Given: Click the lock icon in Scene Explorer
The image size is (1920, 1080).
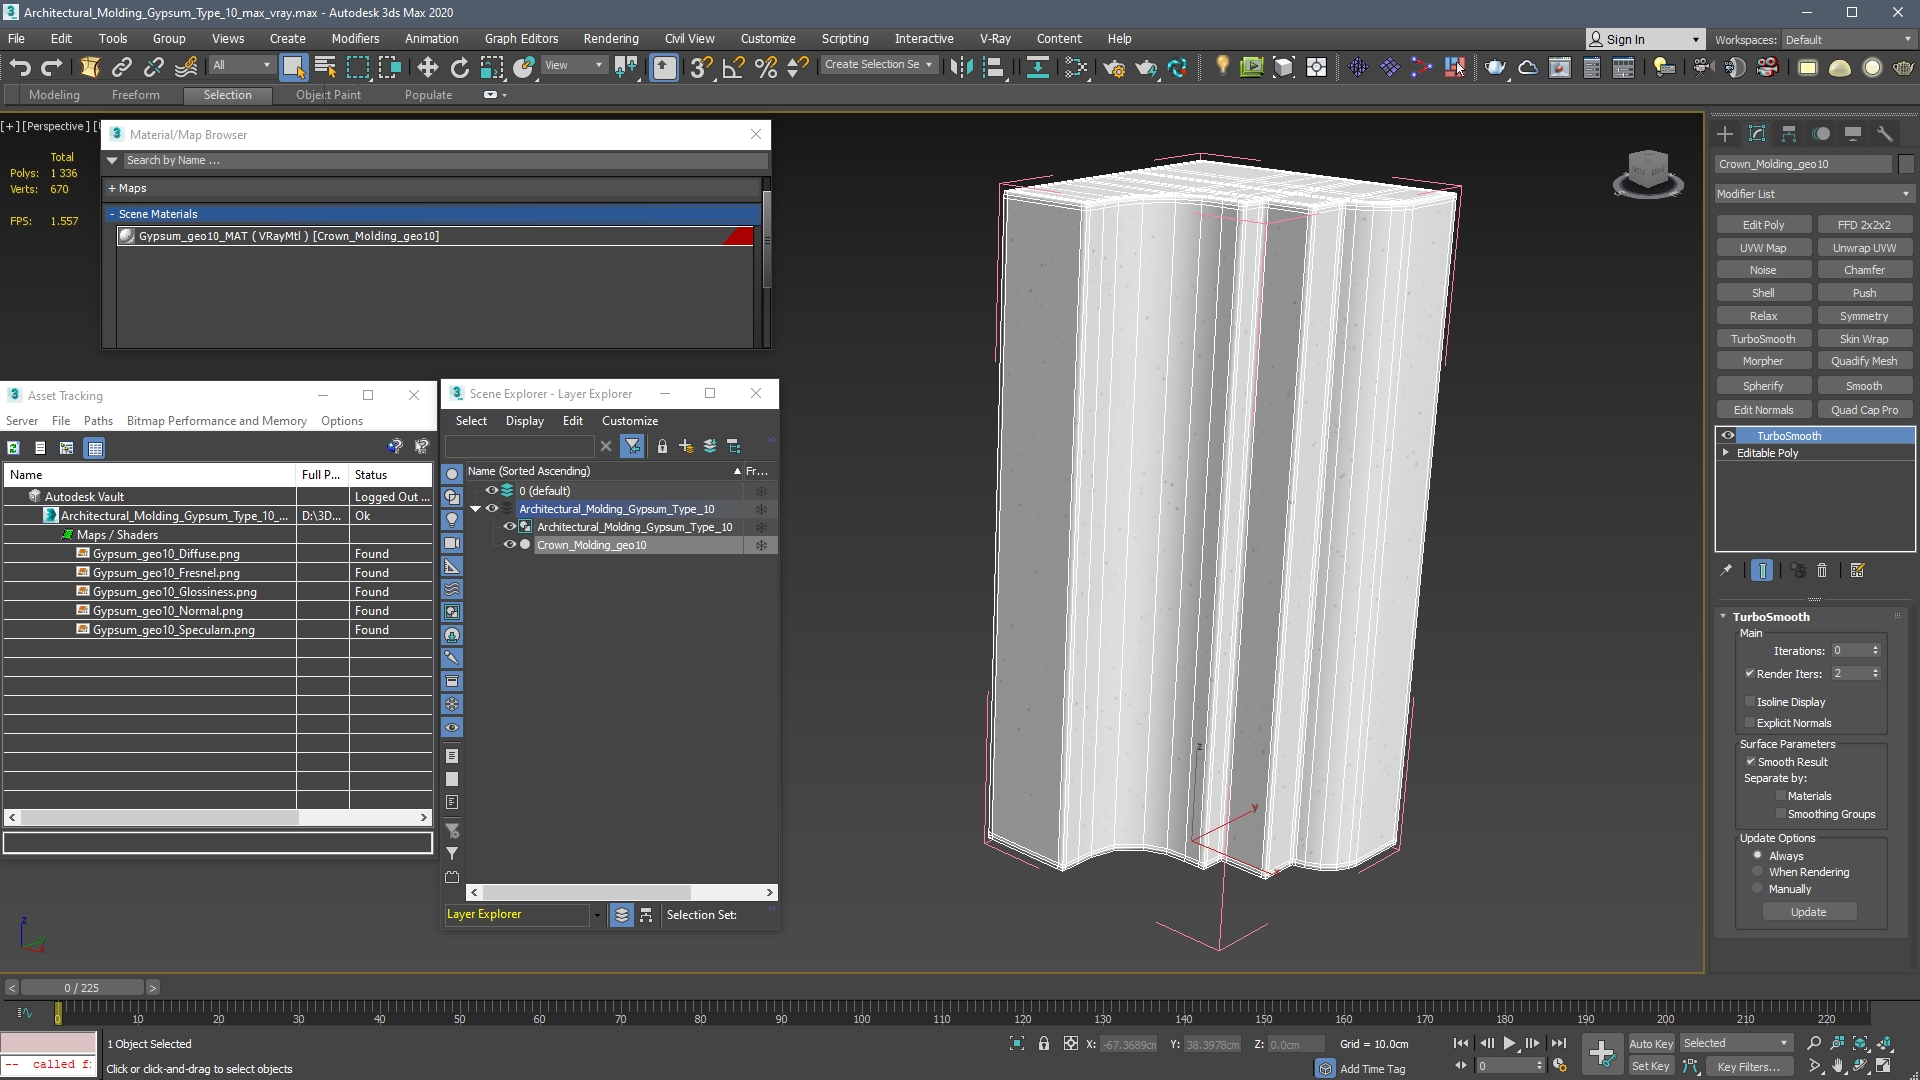Looking at the screenshot, I should tap(662, 446).
